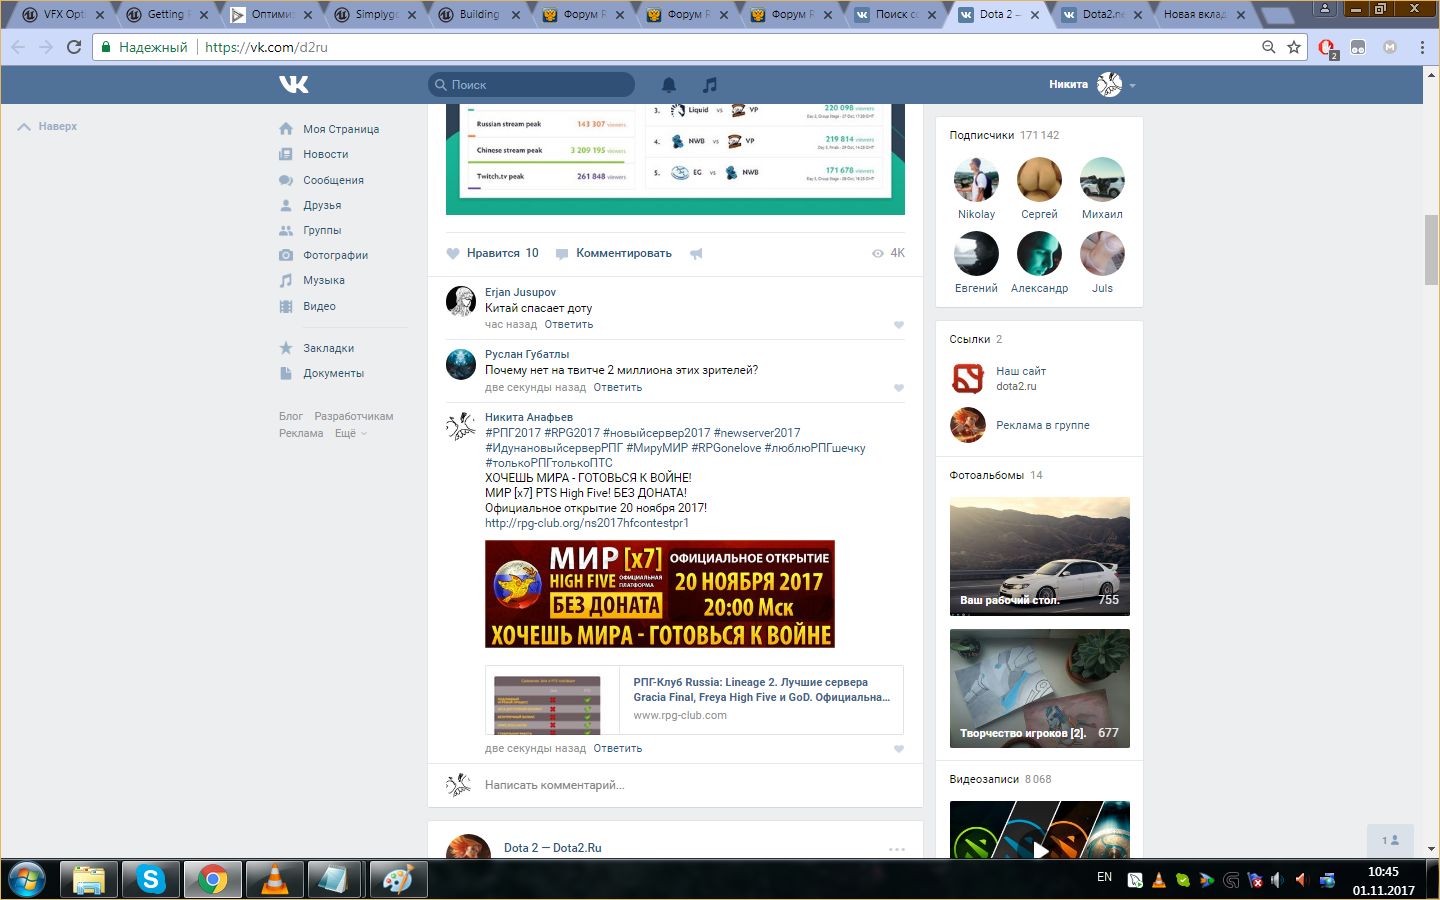Open Закладки in sidebar
Screen dimensions: 1440x900
click(x=328, y=348)
